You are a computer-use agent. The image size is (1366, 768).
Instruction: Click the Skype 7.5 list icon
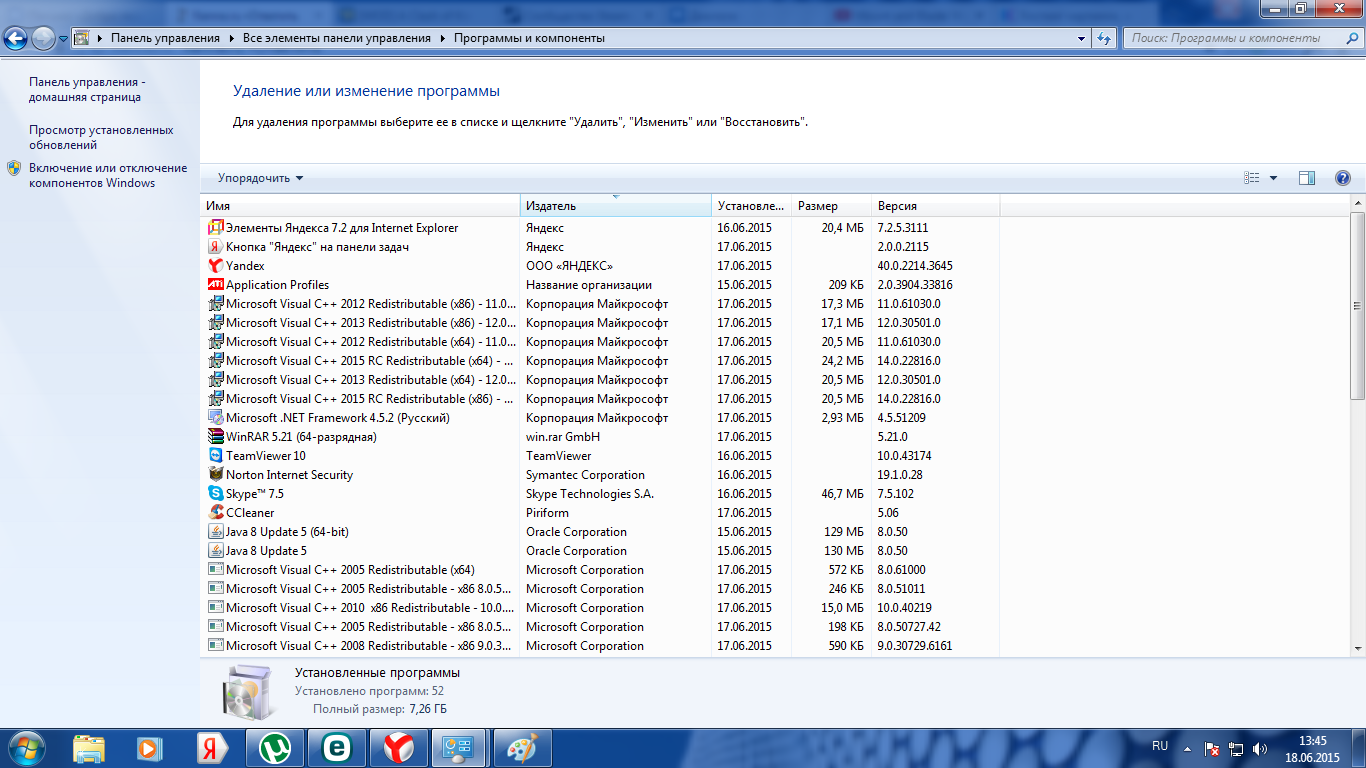215,494
